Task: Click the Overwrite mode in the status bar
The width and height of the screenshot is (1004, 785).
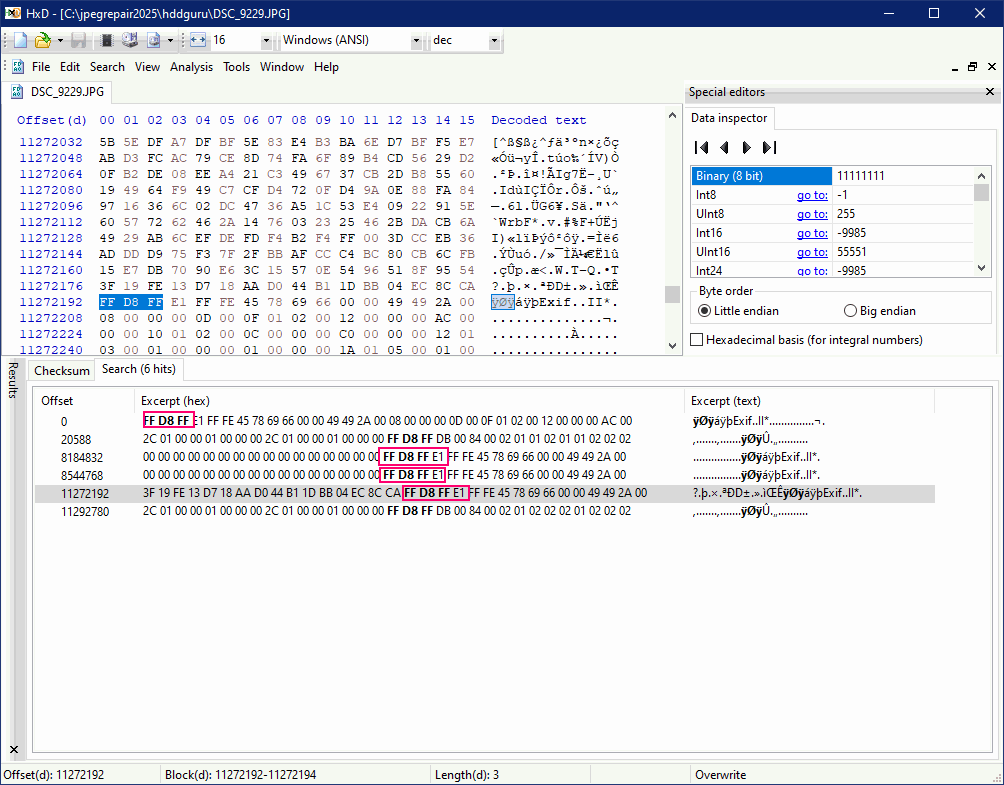Action: (720, 775)
